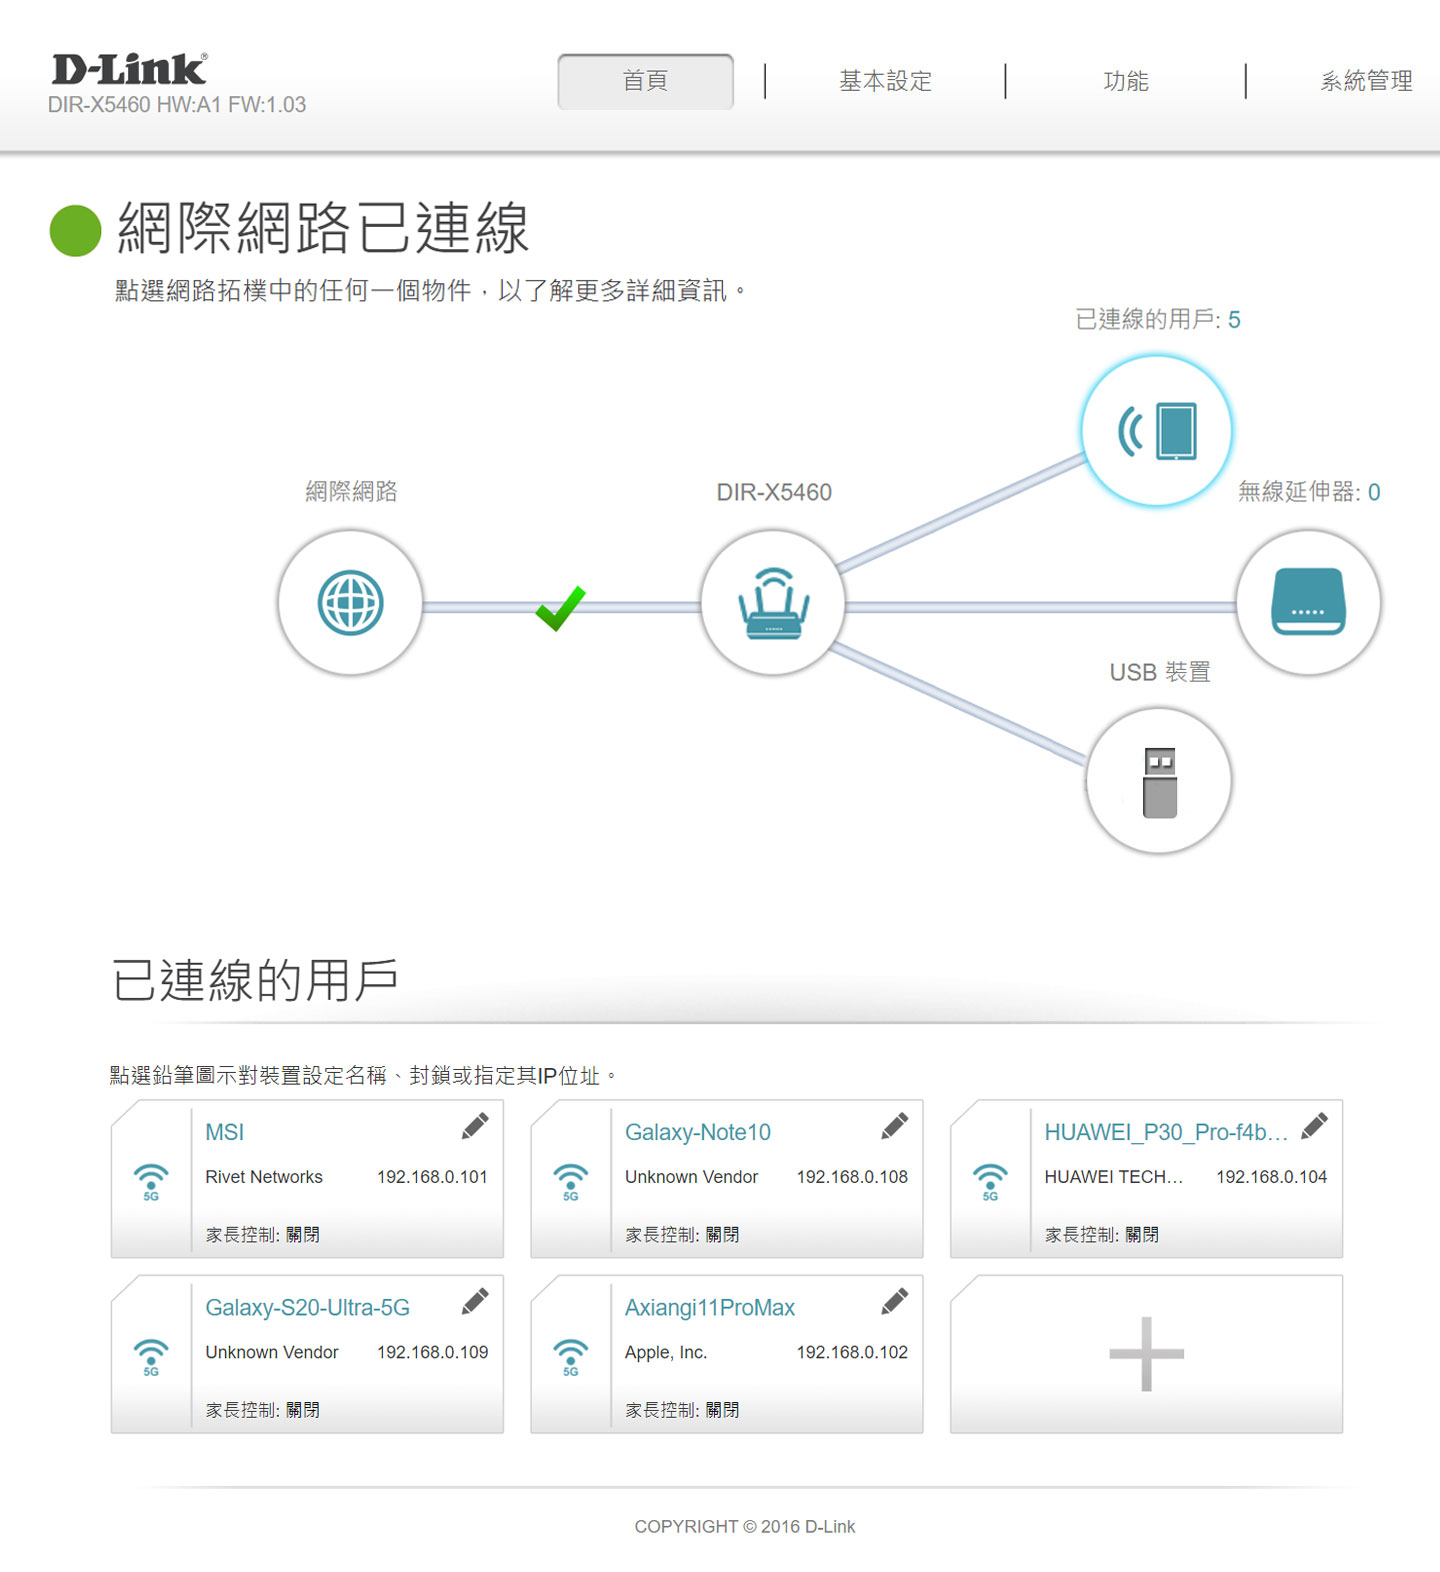The image size is (1440, 1572).
Task: Open the 系統管理 menu
Action: click(x=1366, y=81)
